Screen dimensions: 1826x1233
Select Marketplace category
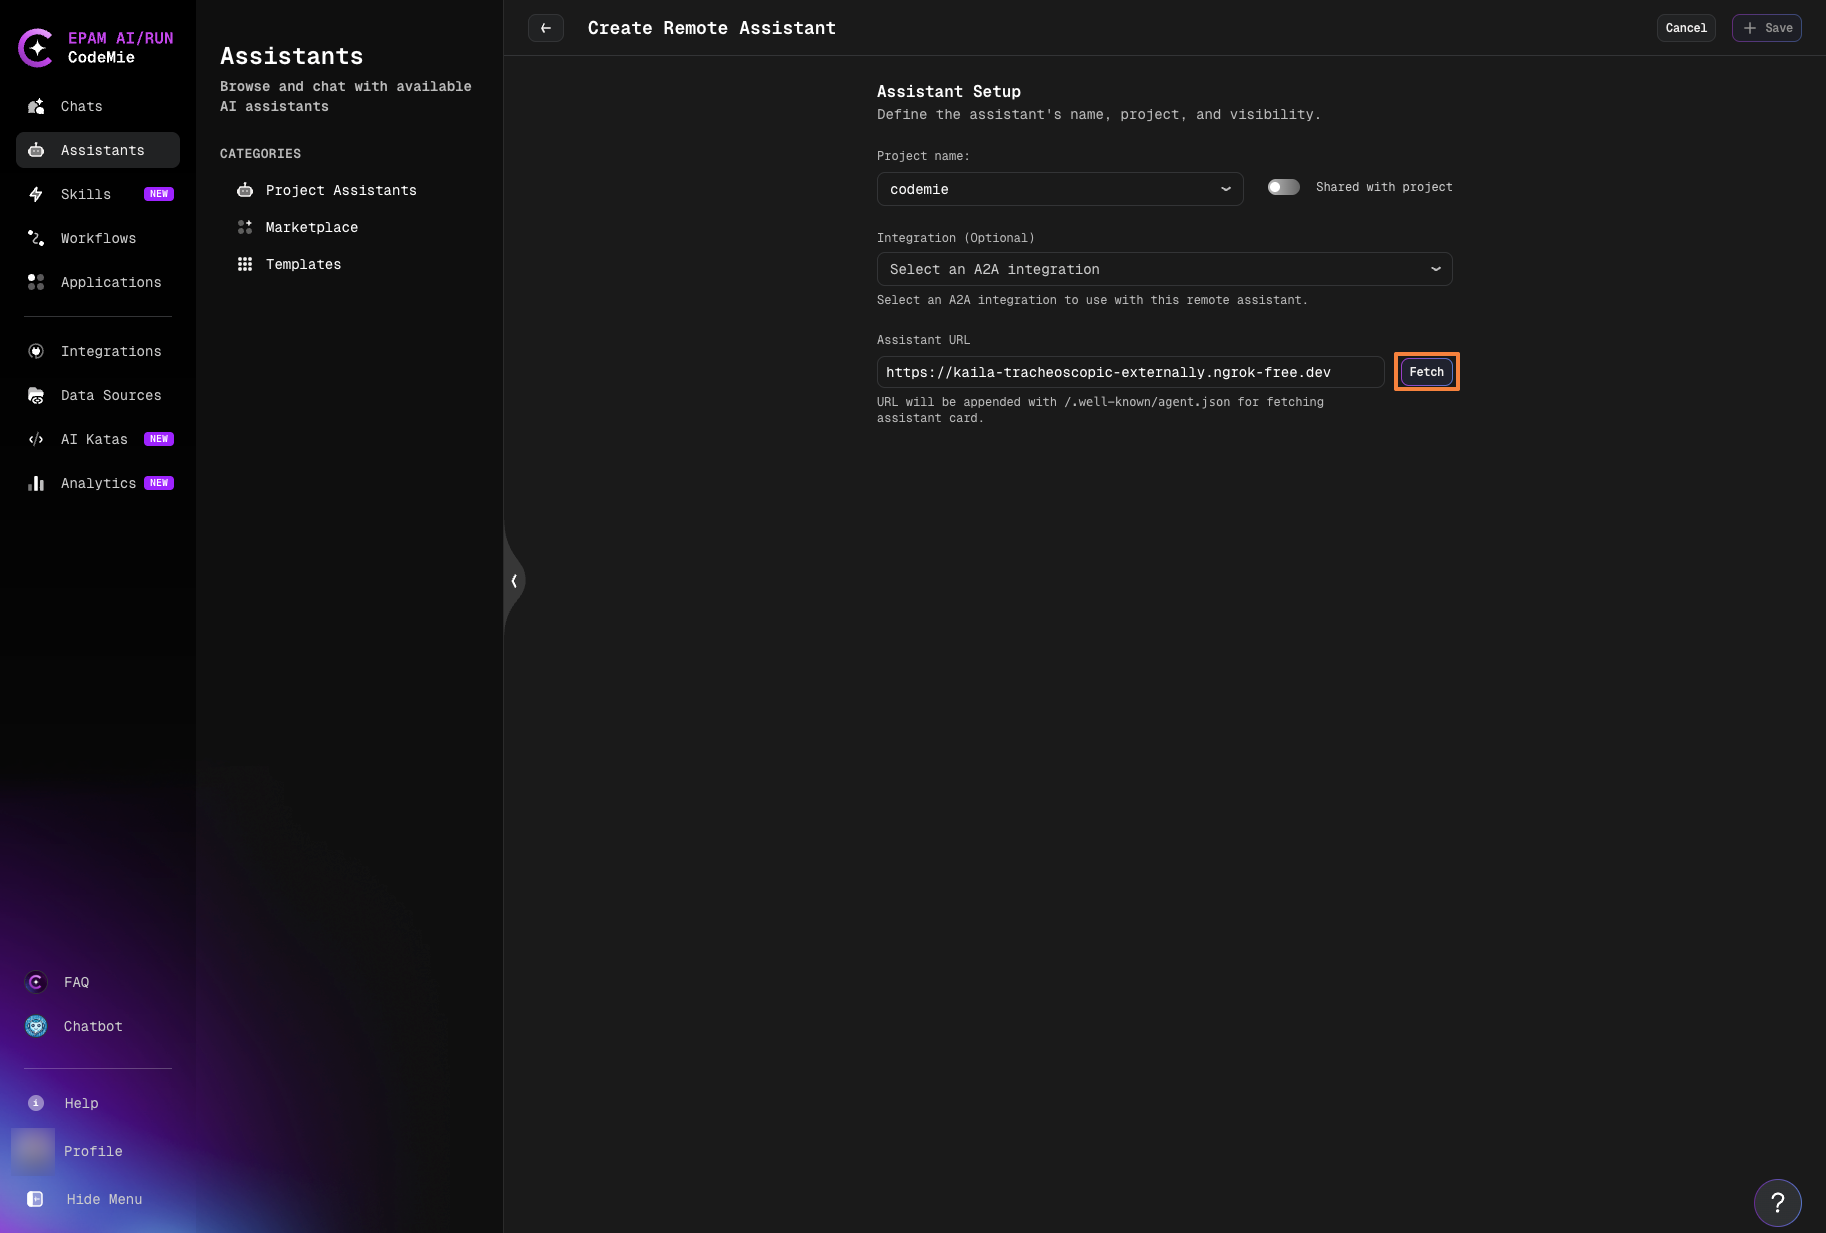pyautogui.click(x=311, y=228)
